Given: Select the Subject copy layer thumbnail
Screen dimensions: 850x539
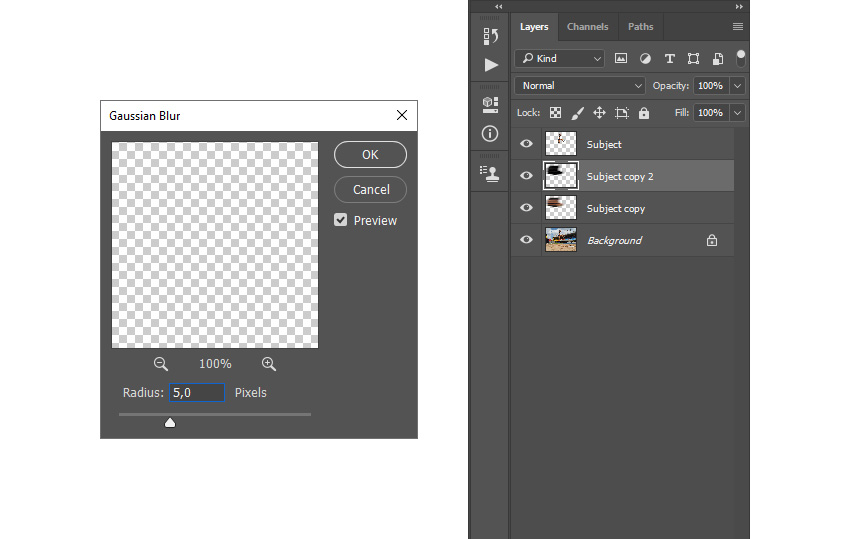Looking at the screenshot, I should (x=561, y=208).
